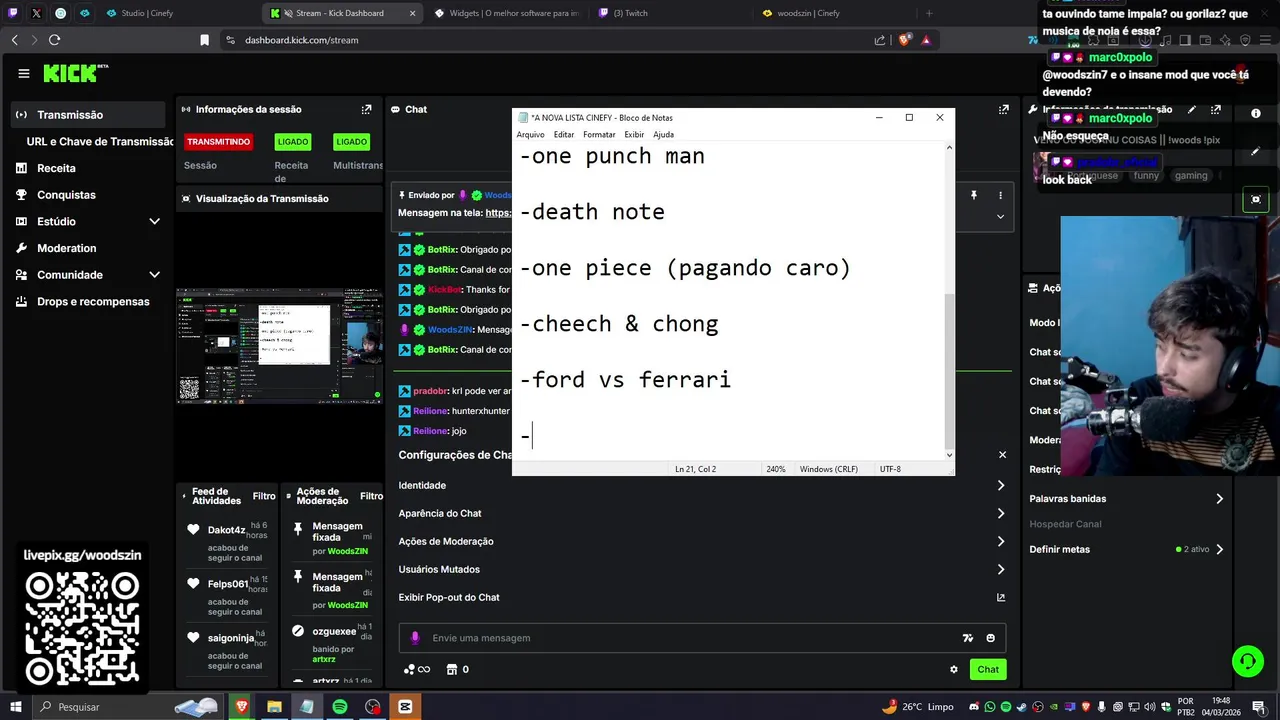Click the green support headset button
This screenshot has height=720, width=1280.
(x=1247, y=661)
